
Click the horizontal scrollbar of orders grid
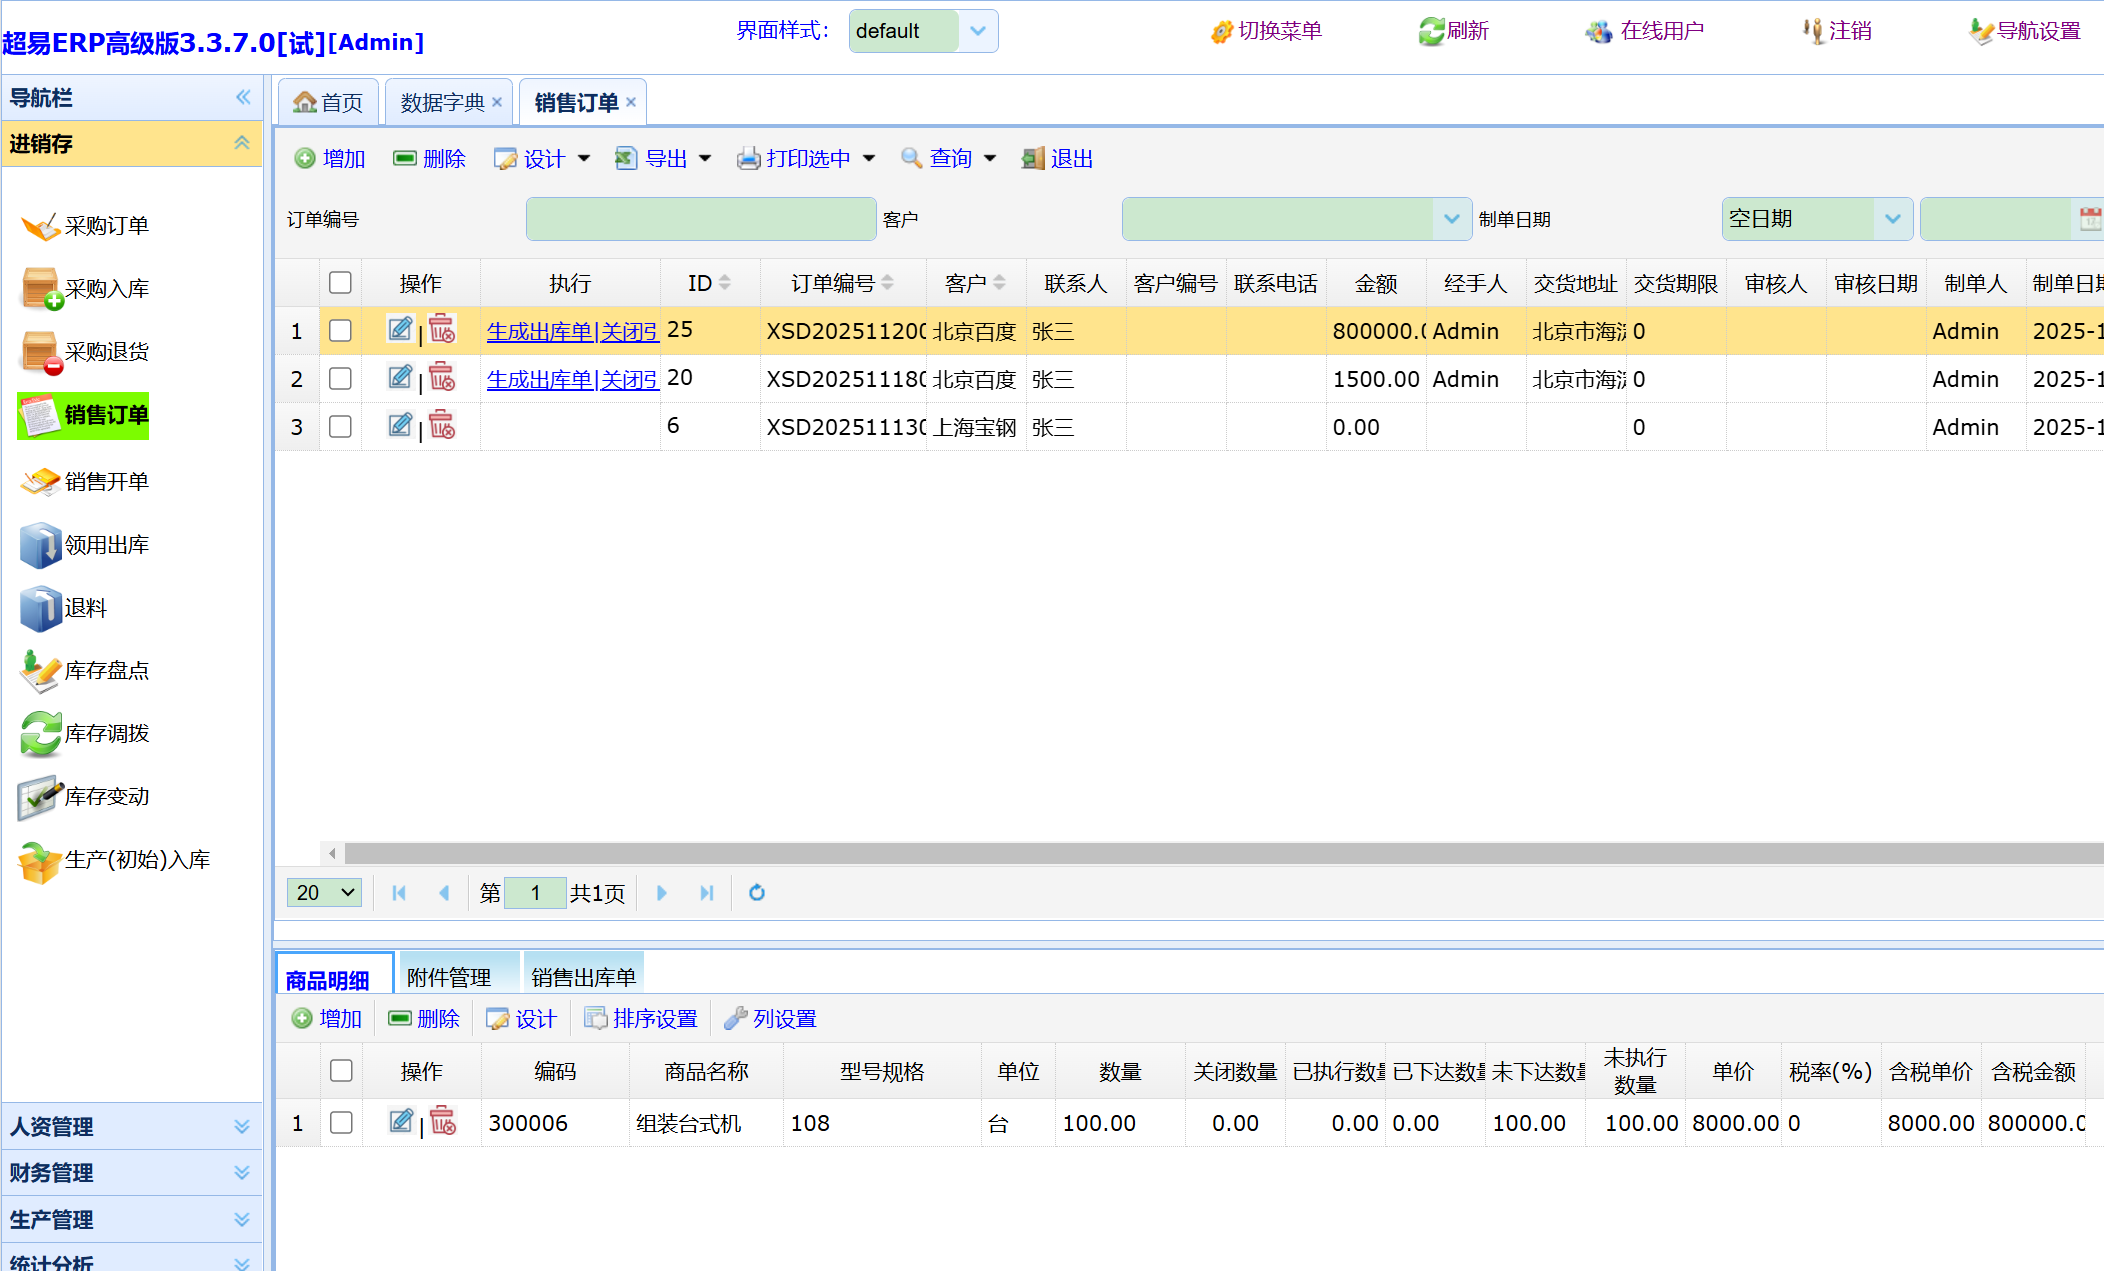[x=1200, y=853]
